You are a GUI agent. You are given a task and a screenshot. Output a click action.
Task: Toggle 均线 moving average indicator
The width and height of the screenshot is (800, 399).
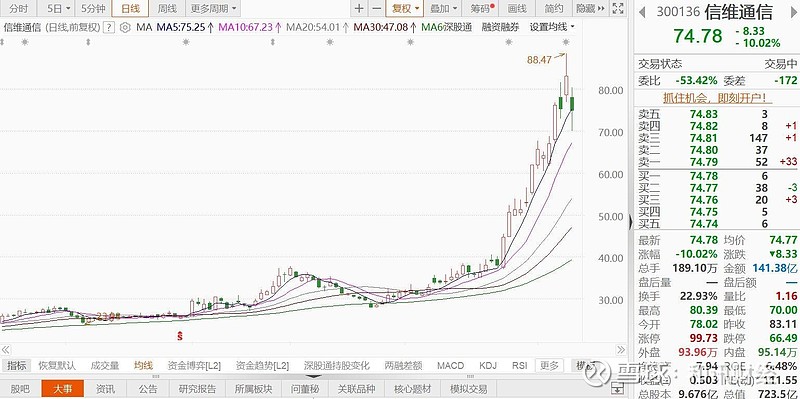(143, 365)
